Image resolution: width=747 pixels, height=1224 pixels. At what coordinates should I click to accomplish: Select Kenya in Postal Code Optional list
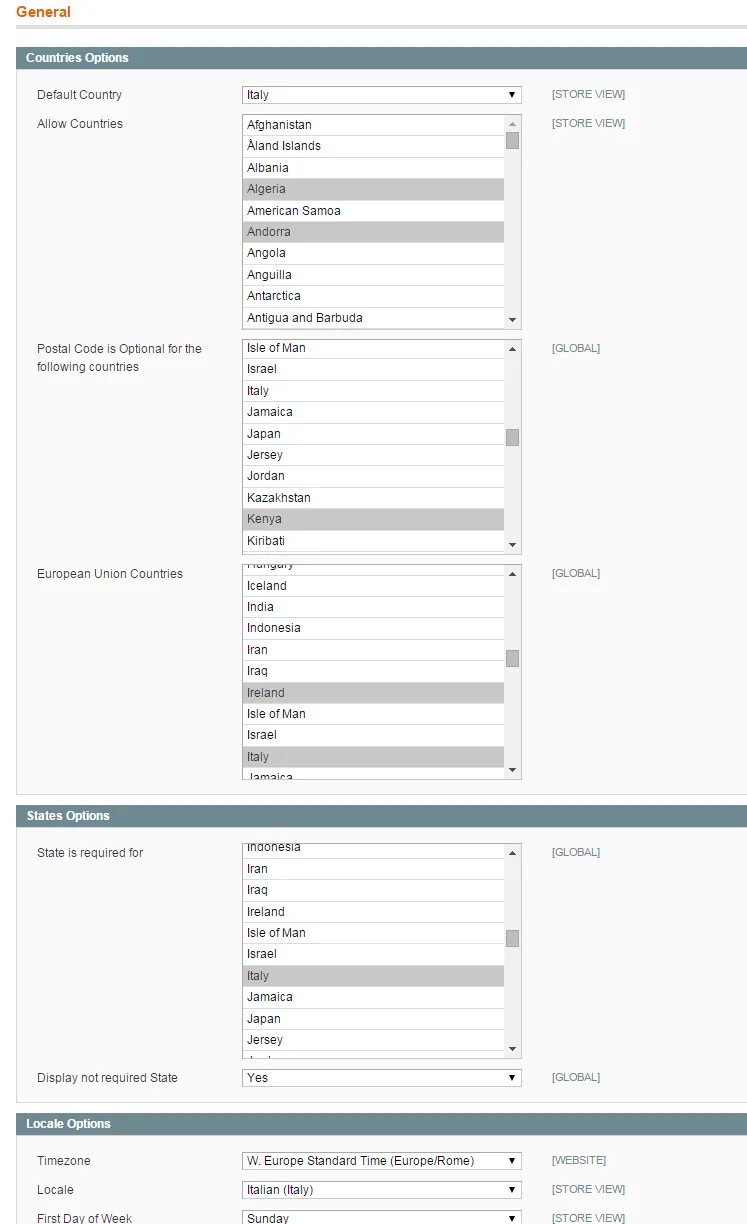click(x=373, y=519)
